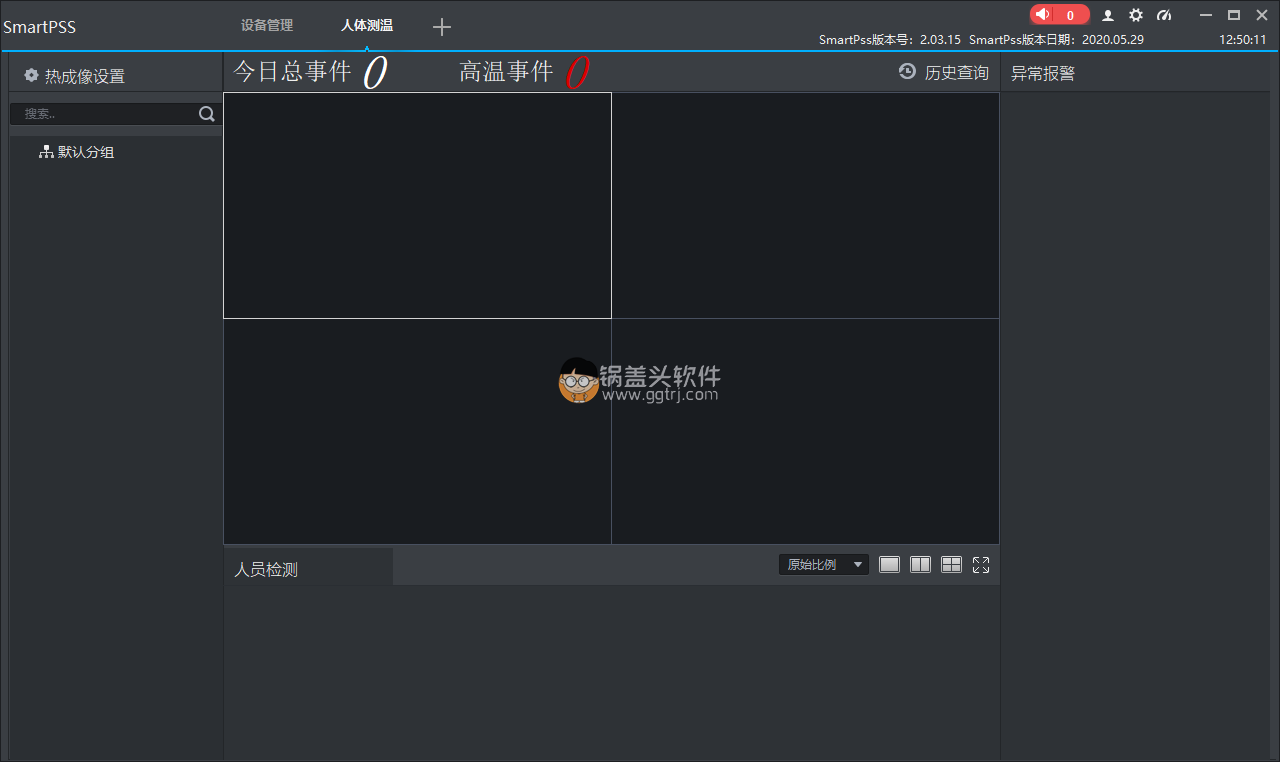
Task: Open the 人员检测 panel tab
Action: click(x=308, y=568)
